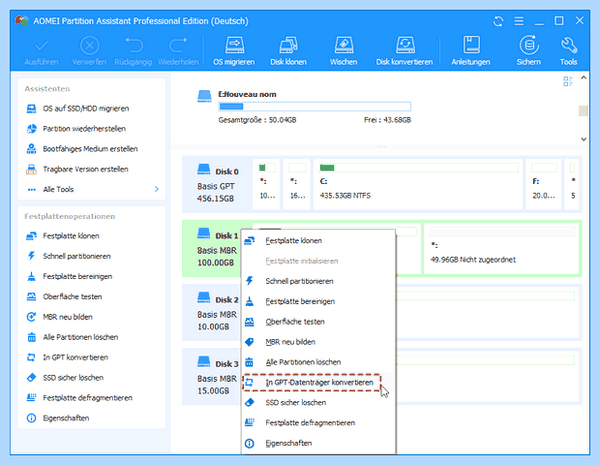Select the Disk 3 header

212,377
